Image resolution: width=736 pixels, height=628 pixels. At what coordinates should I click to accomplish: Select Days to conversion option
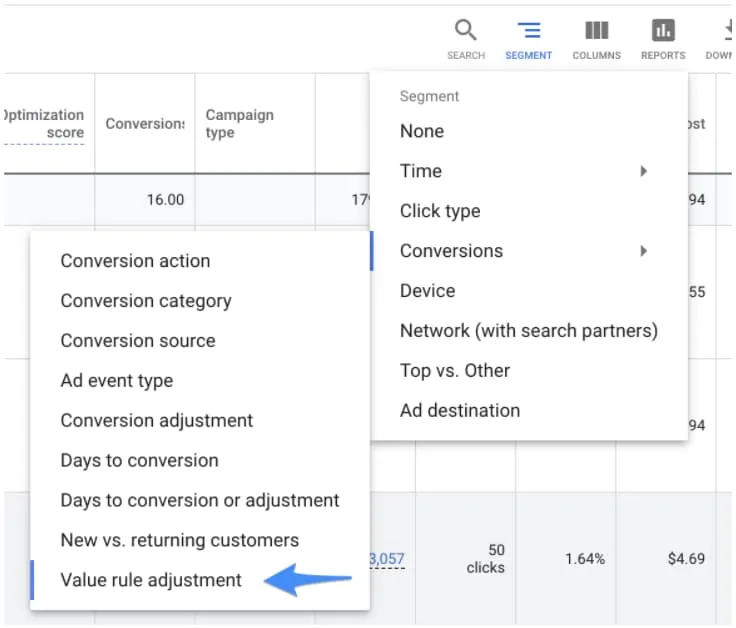pos(139,461)
